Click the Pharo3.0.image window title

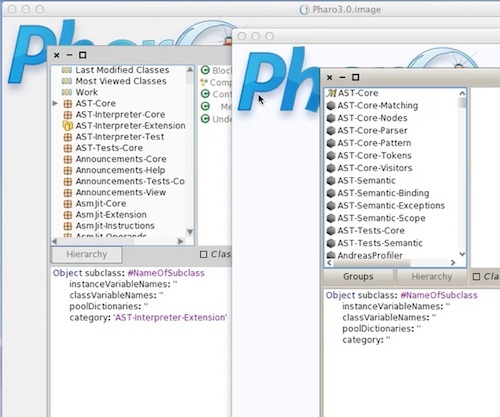pyautogui.click(x=347, y=10)
